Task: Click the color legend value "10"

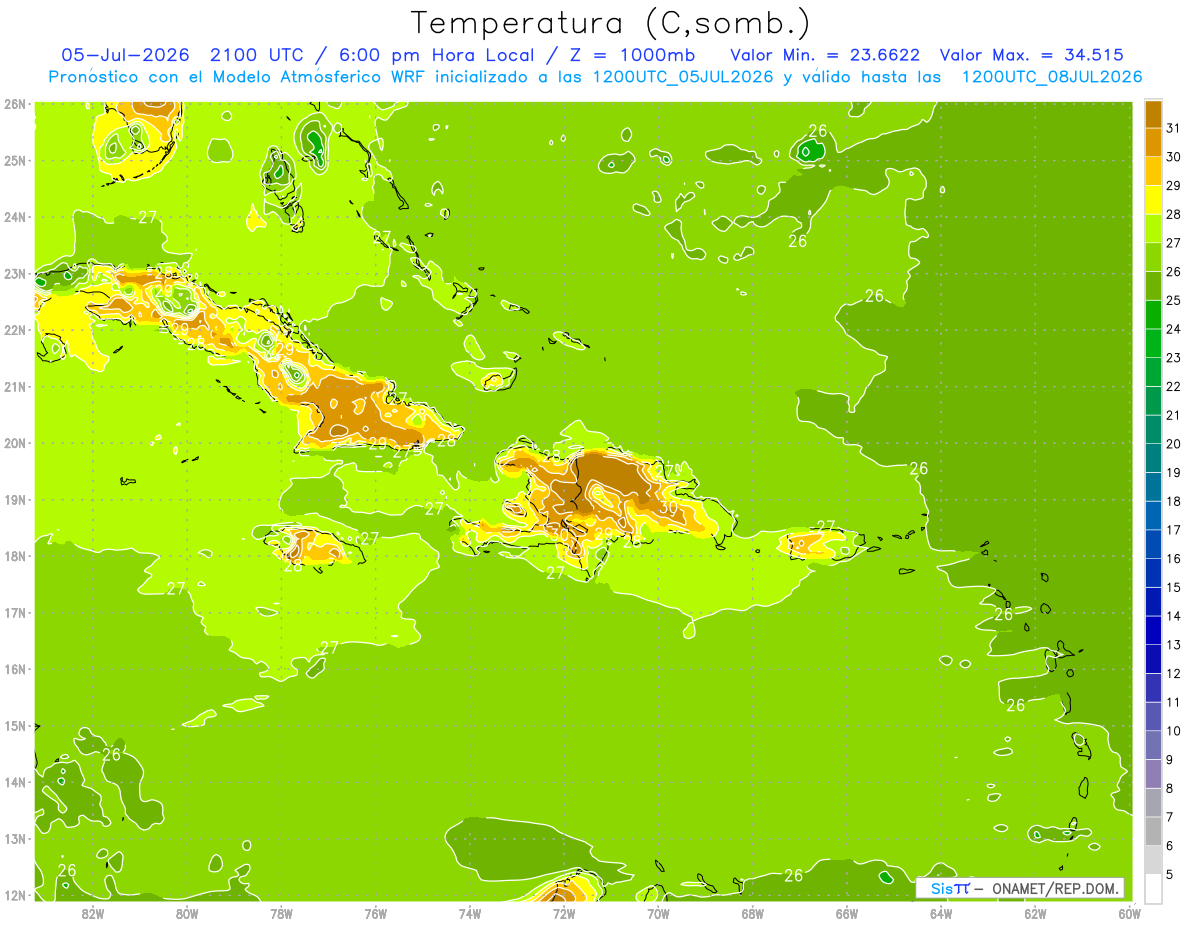Action: pos(1174,731)
